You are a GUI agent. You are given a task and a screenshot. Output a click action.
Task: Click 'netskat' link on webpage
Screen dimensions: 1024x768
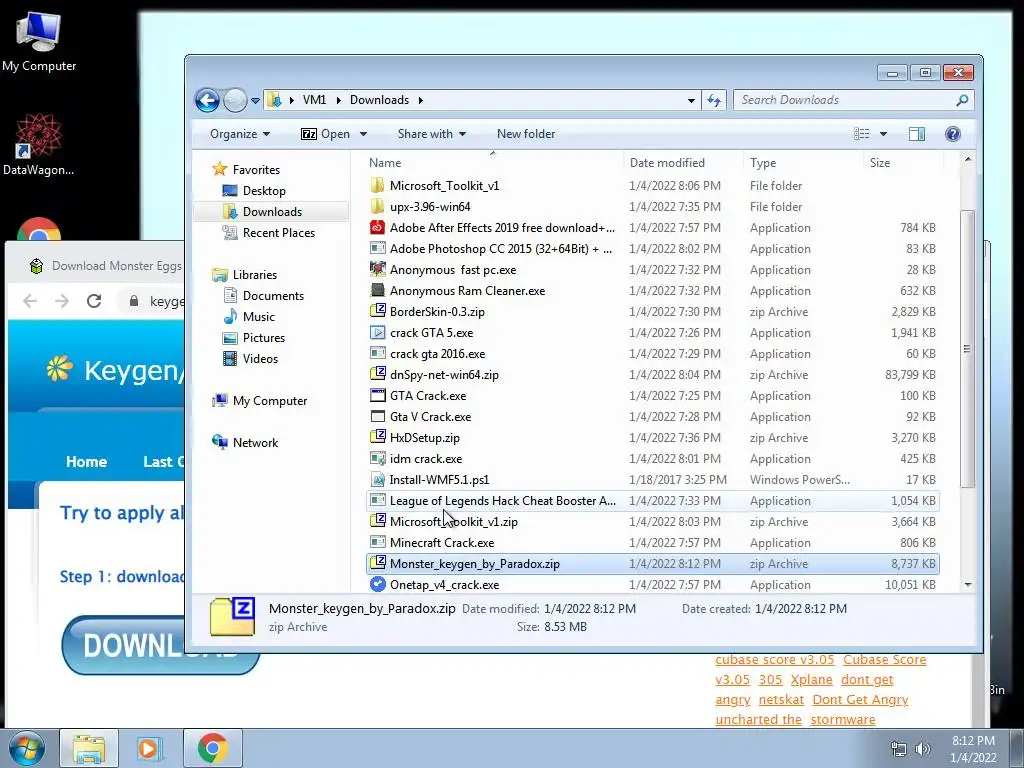coord(781,699)
